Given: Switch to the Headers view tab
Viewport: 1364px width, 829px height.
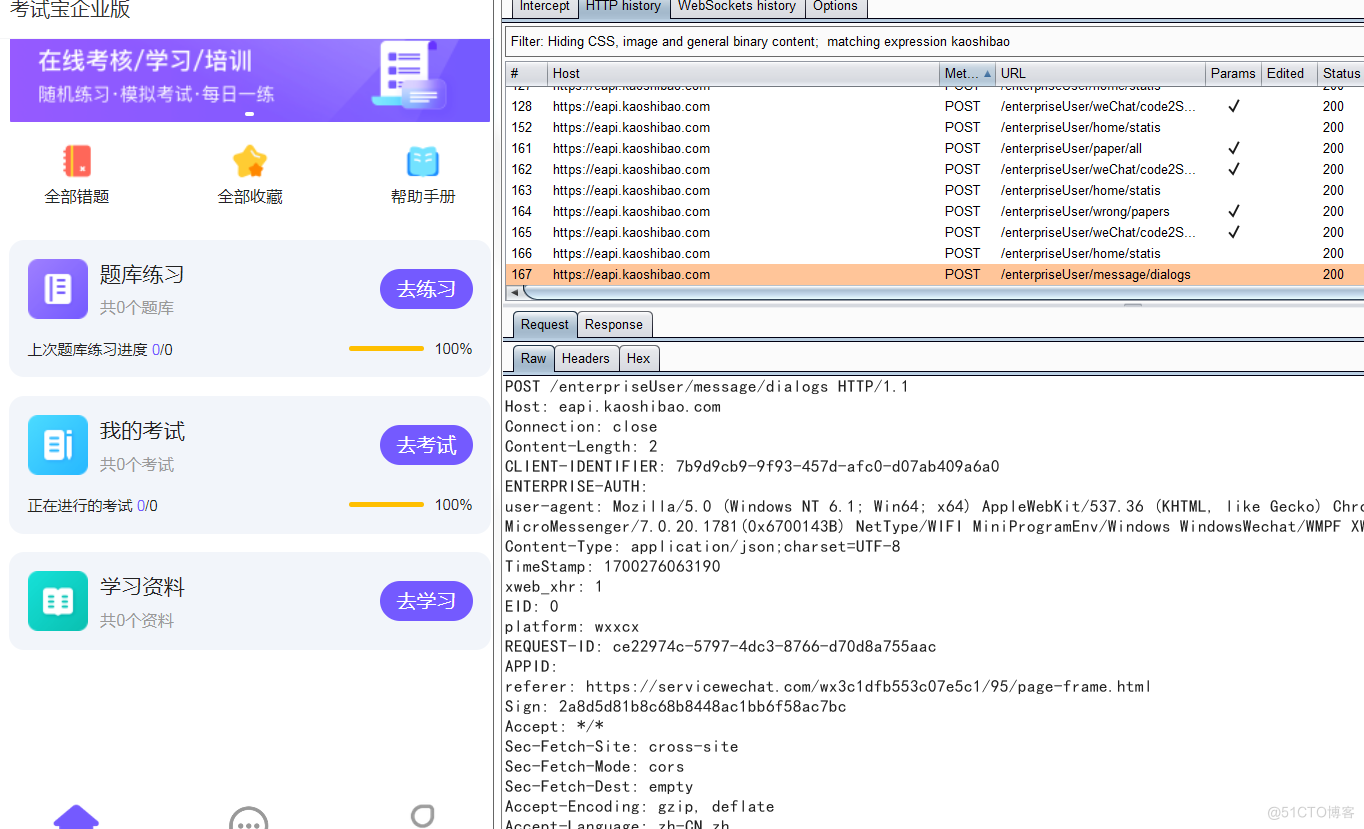Looking at the screenshot, I should click(586, 358).
